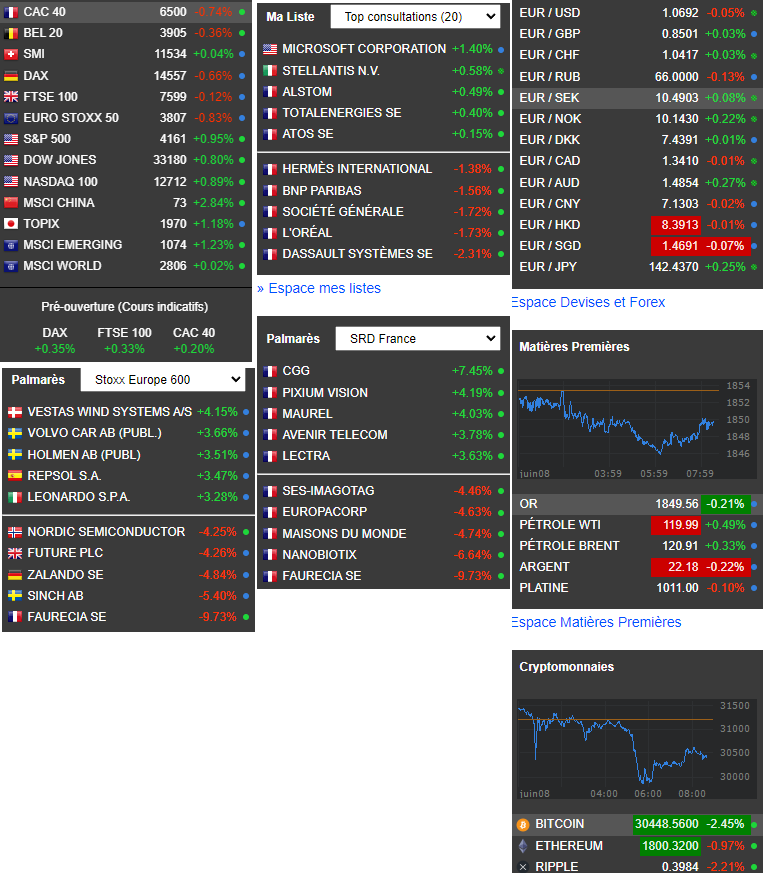This screenshot has height=873, width=763.
Task: Click the ARGENT commodity name
Action: click(544, 567)
